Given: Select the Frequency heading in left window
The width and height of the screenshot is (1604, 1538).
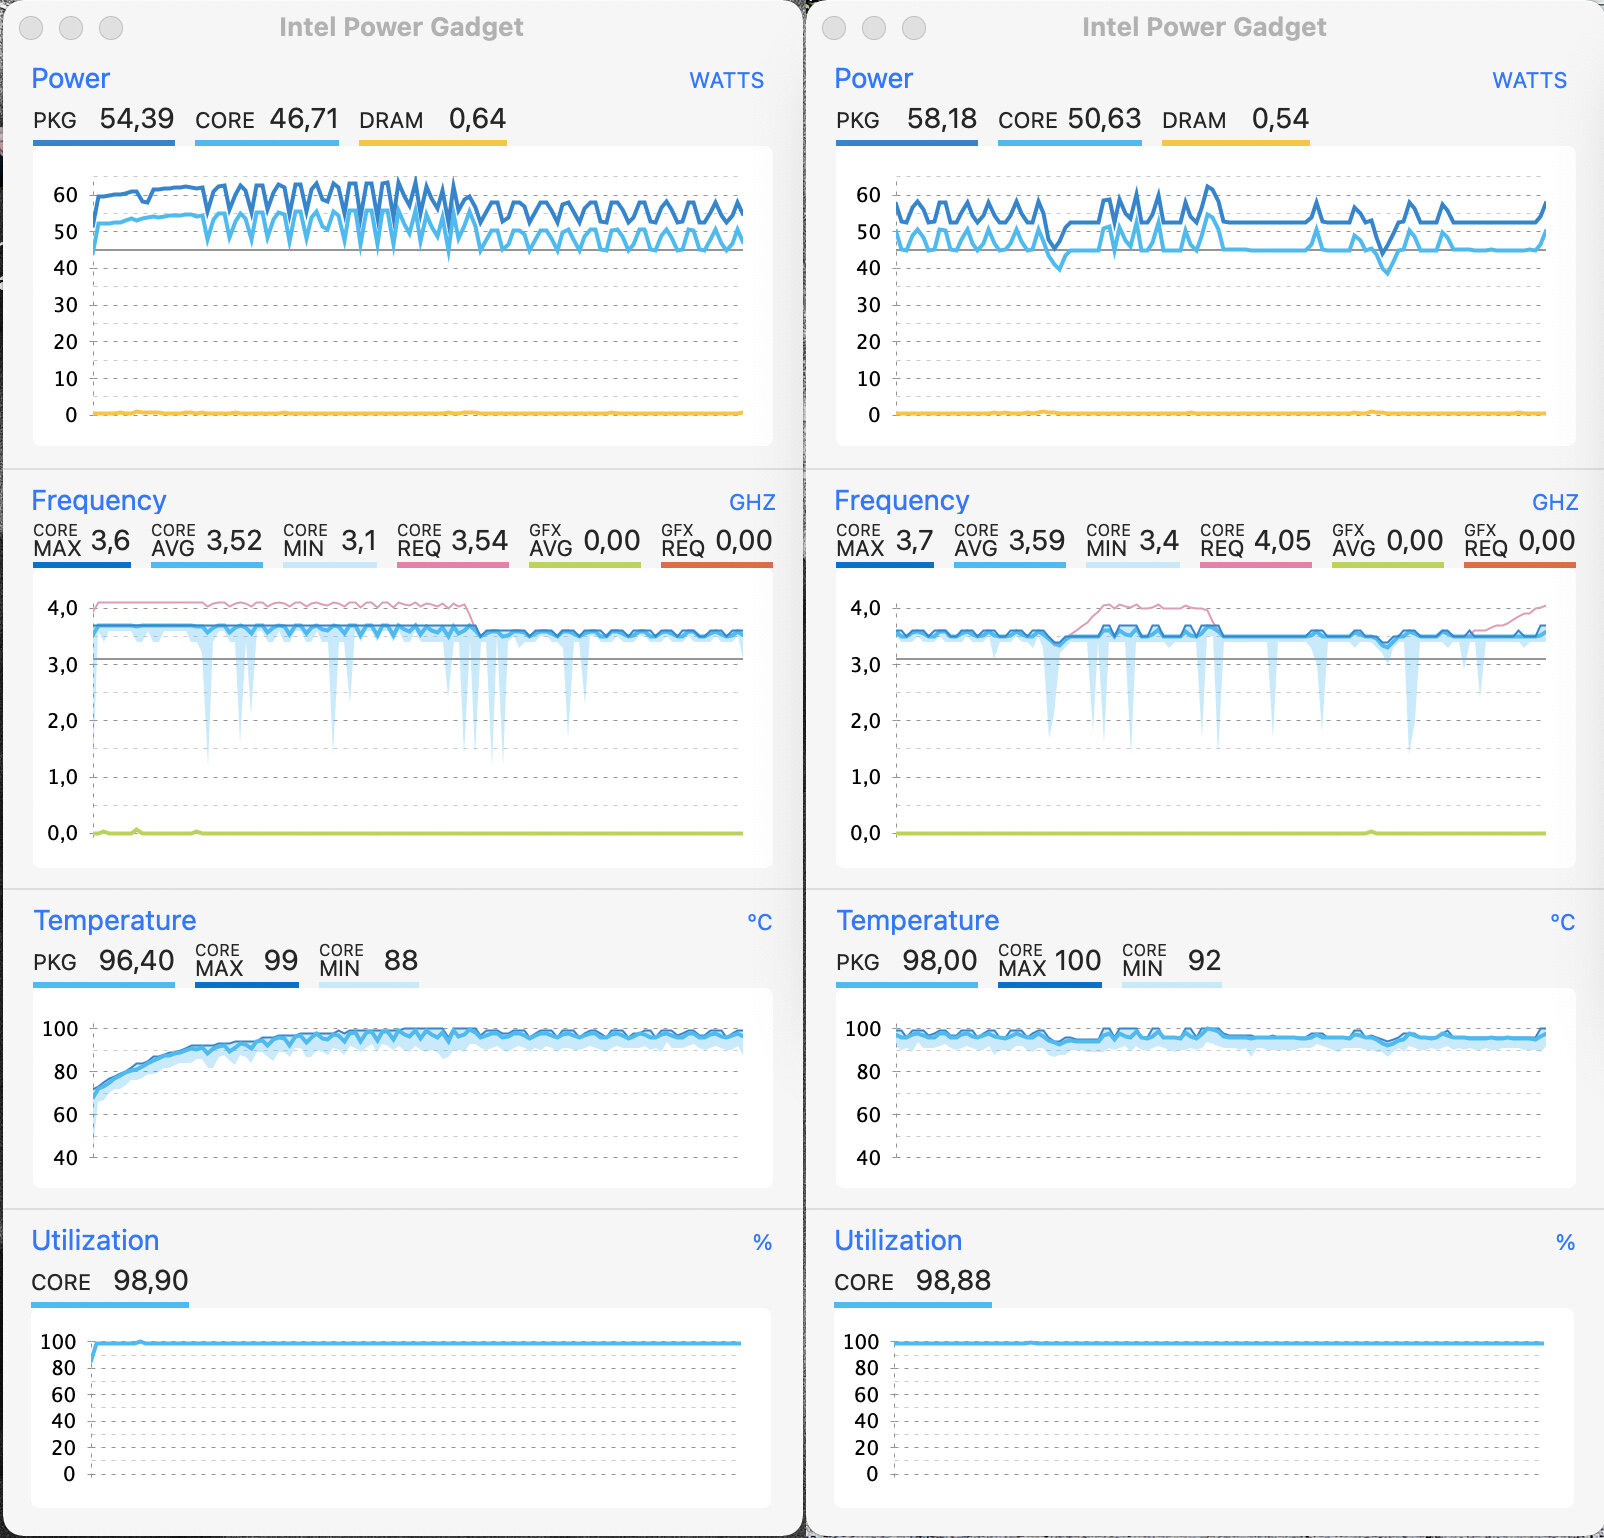Looking at the screenshot, I should (98, 500).
